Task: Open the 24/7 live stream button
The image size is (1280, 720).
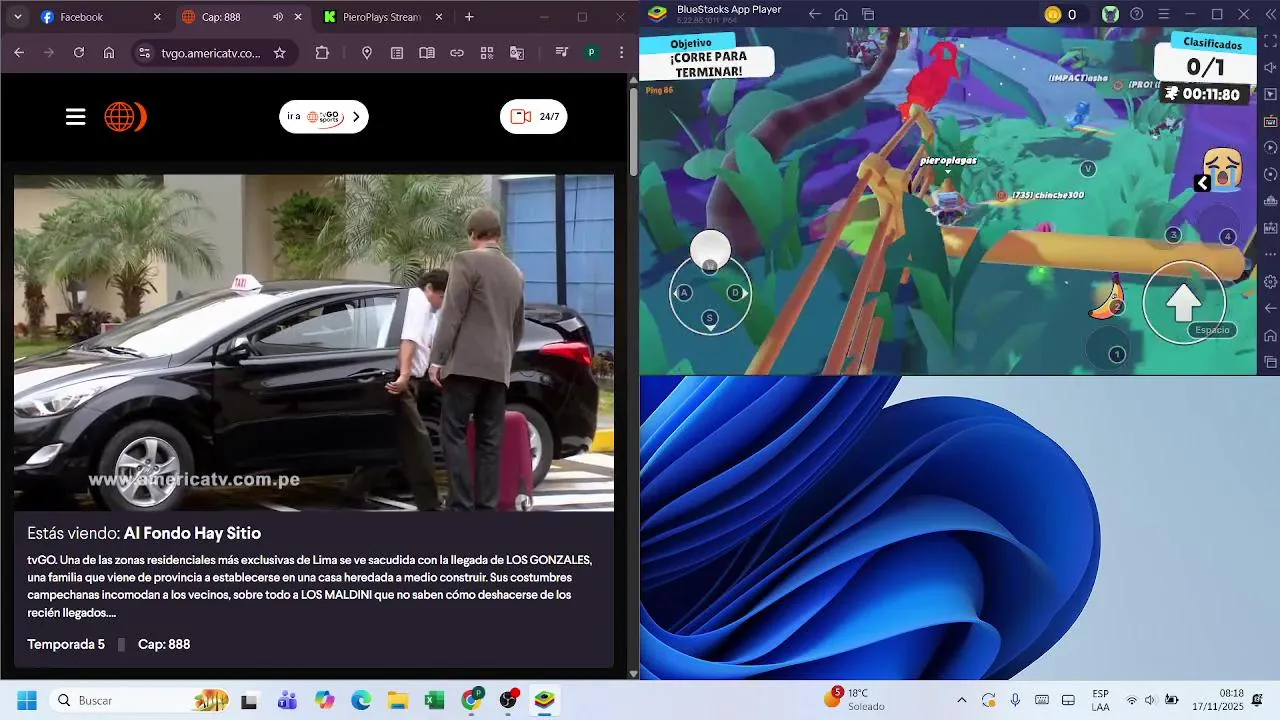Action: click(534, 117)
